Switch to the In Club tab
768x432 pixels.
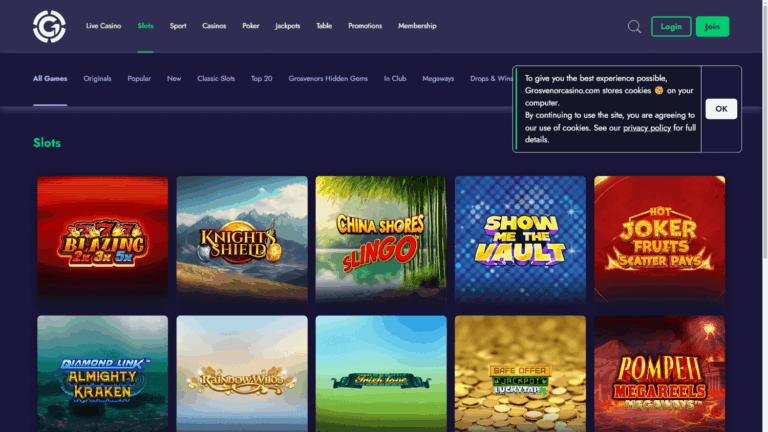click(x=395, y=78)
